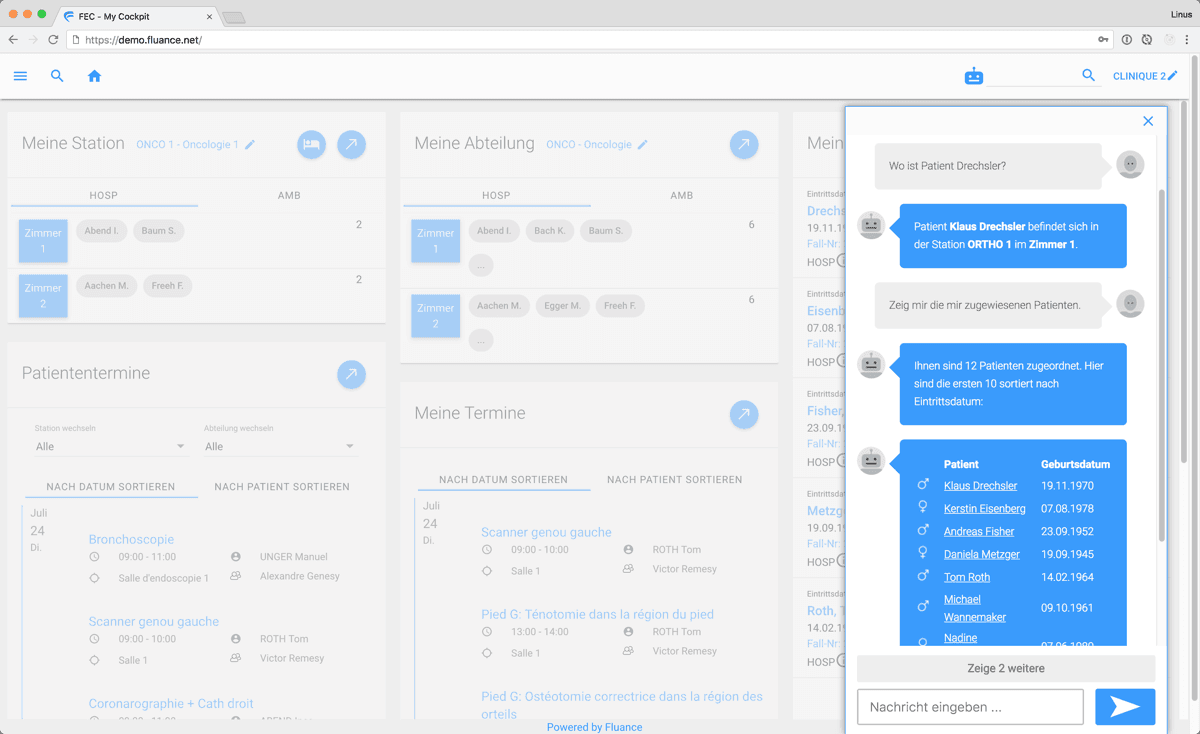Select Nach Patient Sortieren in Meine Termine
The image size is (1200, 734).
tap(674, 480)
